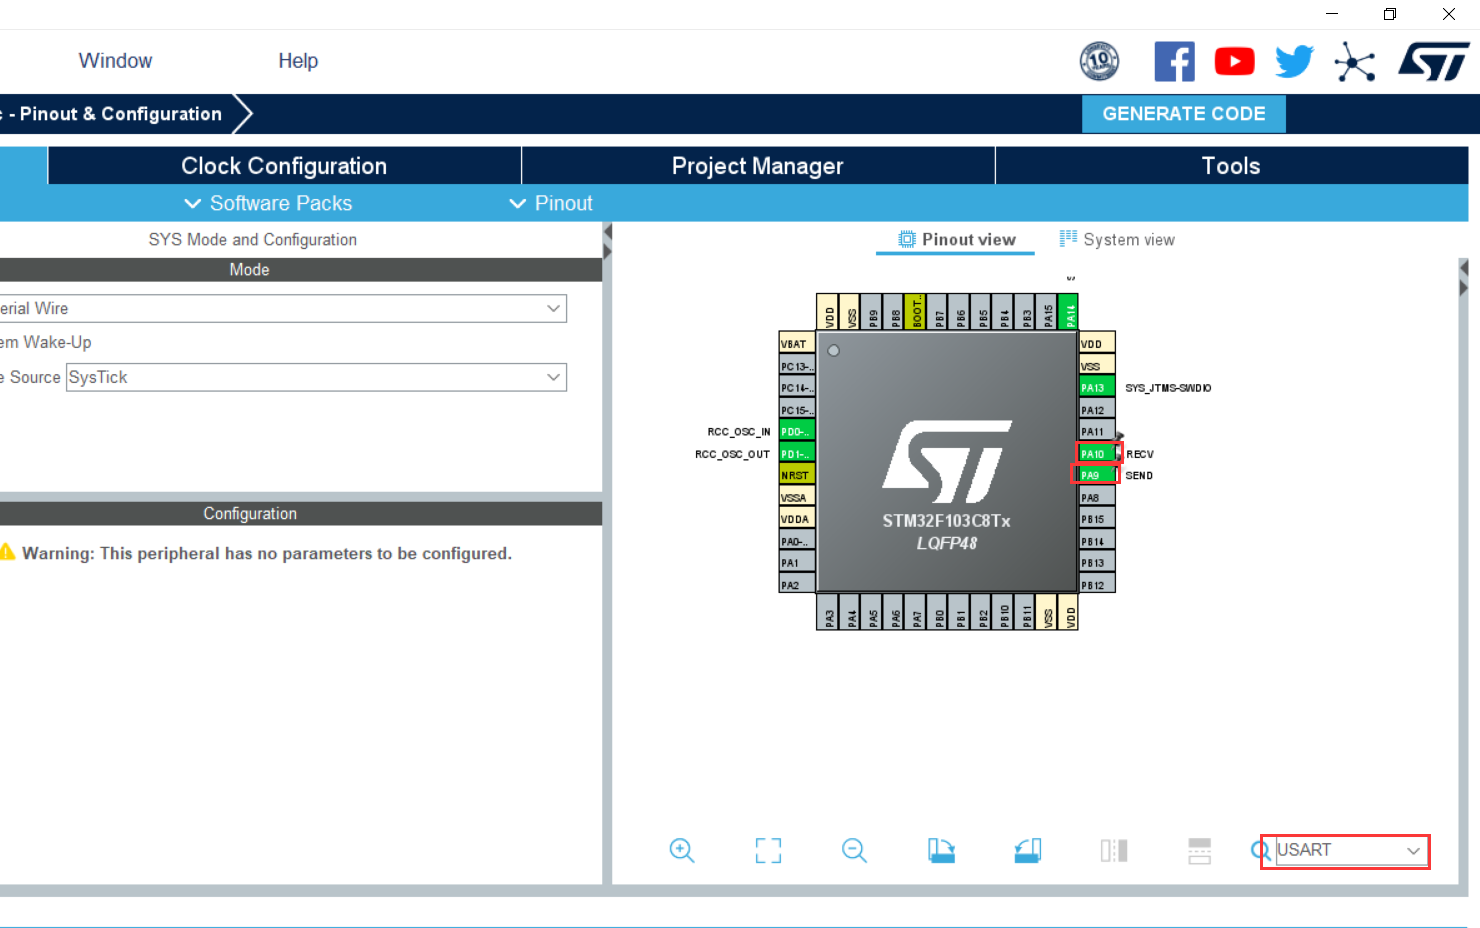Switch to the Project Manager tab

[x=758, y=166]
